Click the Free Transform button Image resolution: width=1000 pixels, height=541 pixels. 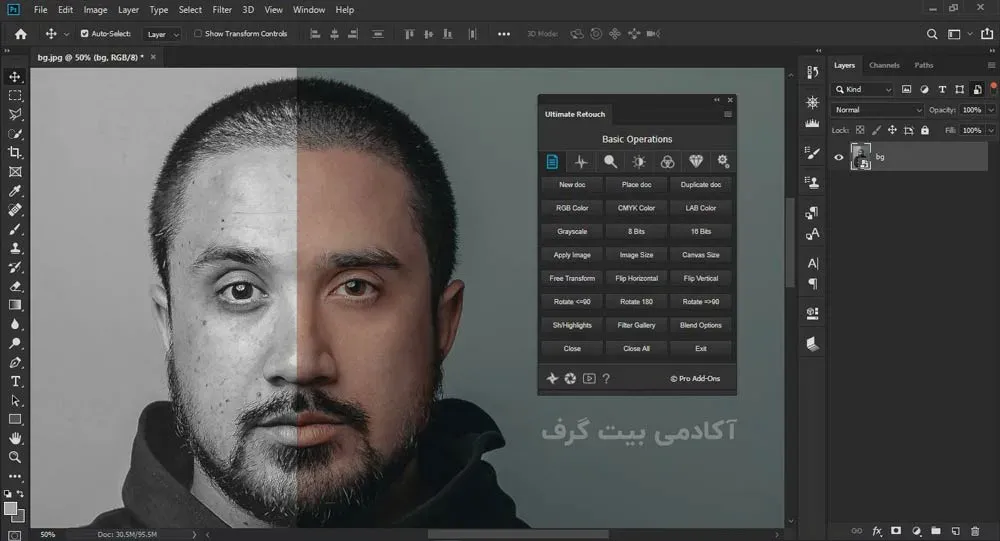point(572,278)
